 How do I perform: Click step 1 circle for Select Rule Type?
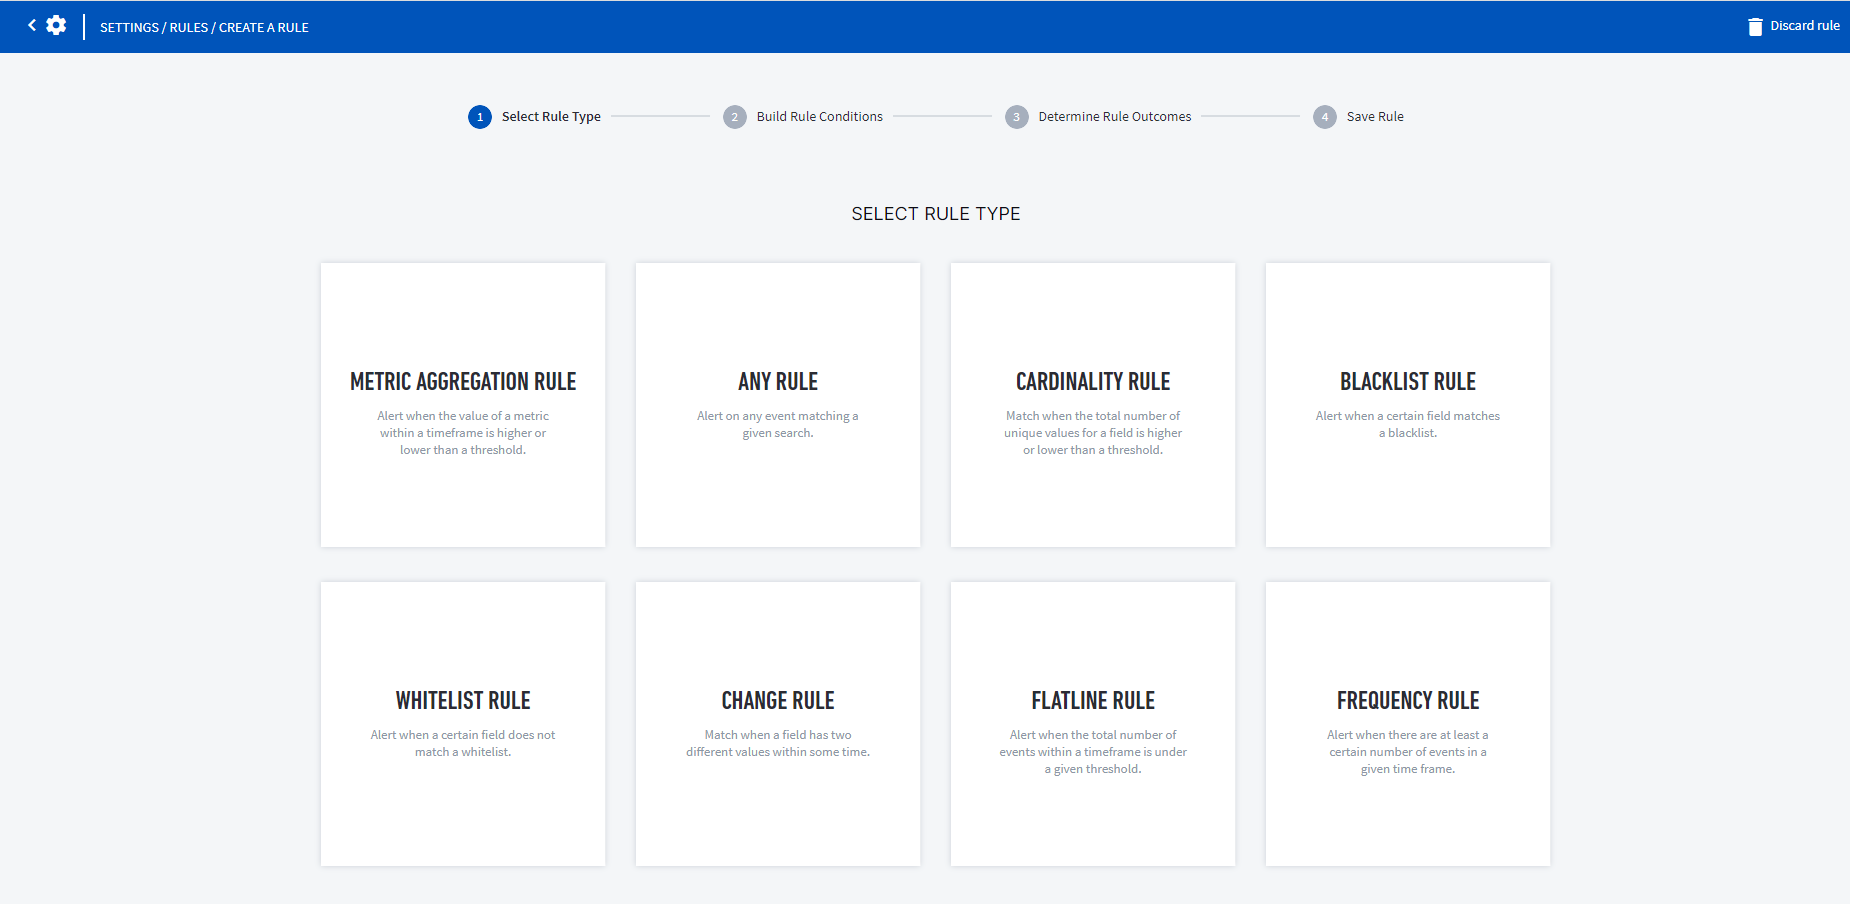480,117
